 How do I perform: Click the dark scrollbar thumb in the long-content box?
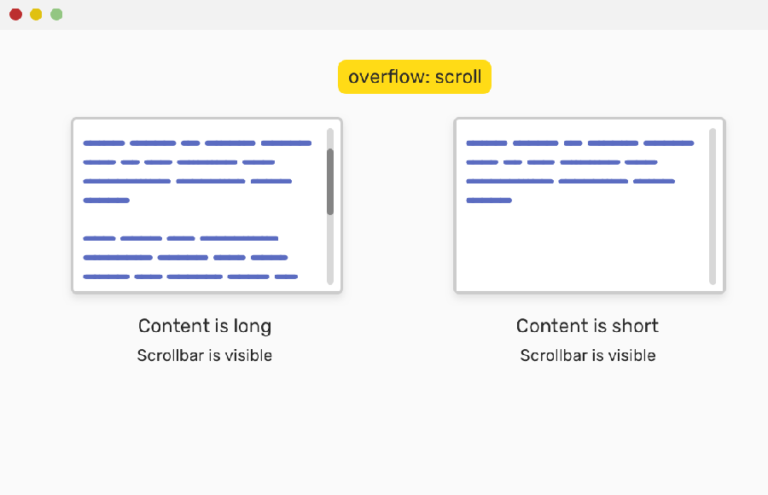[330, 181]
